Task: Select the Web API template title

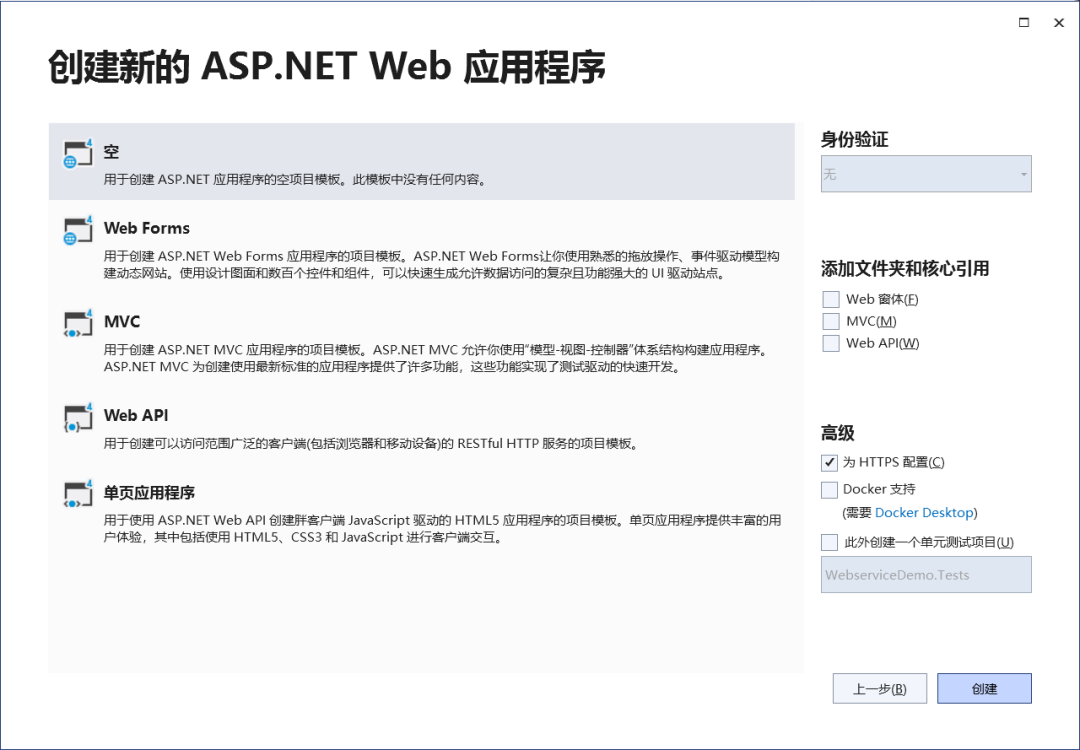Action: (136, 415)
